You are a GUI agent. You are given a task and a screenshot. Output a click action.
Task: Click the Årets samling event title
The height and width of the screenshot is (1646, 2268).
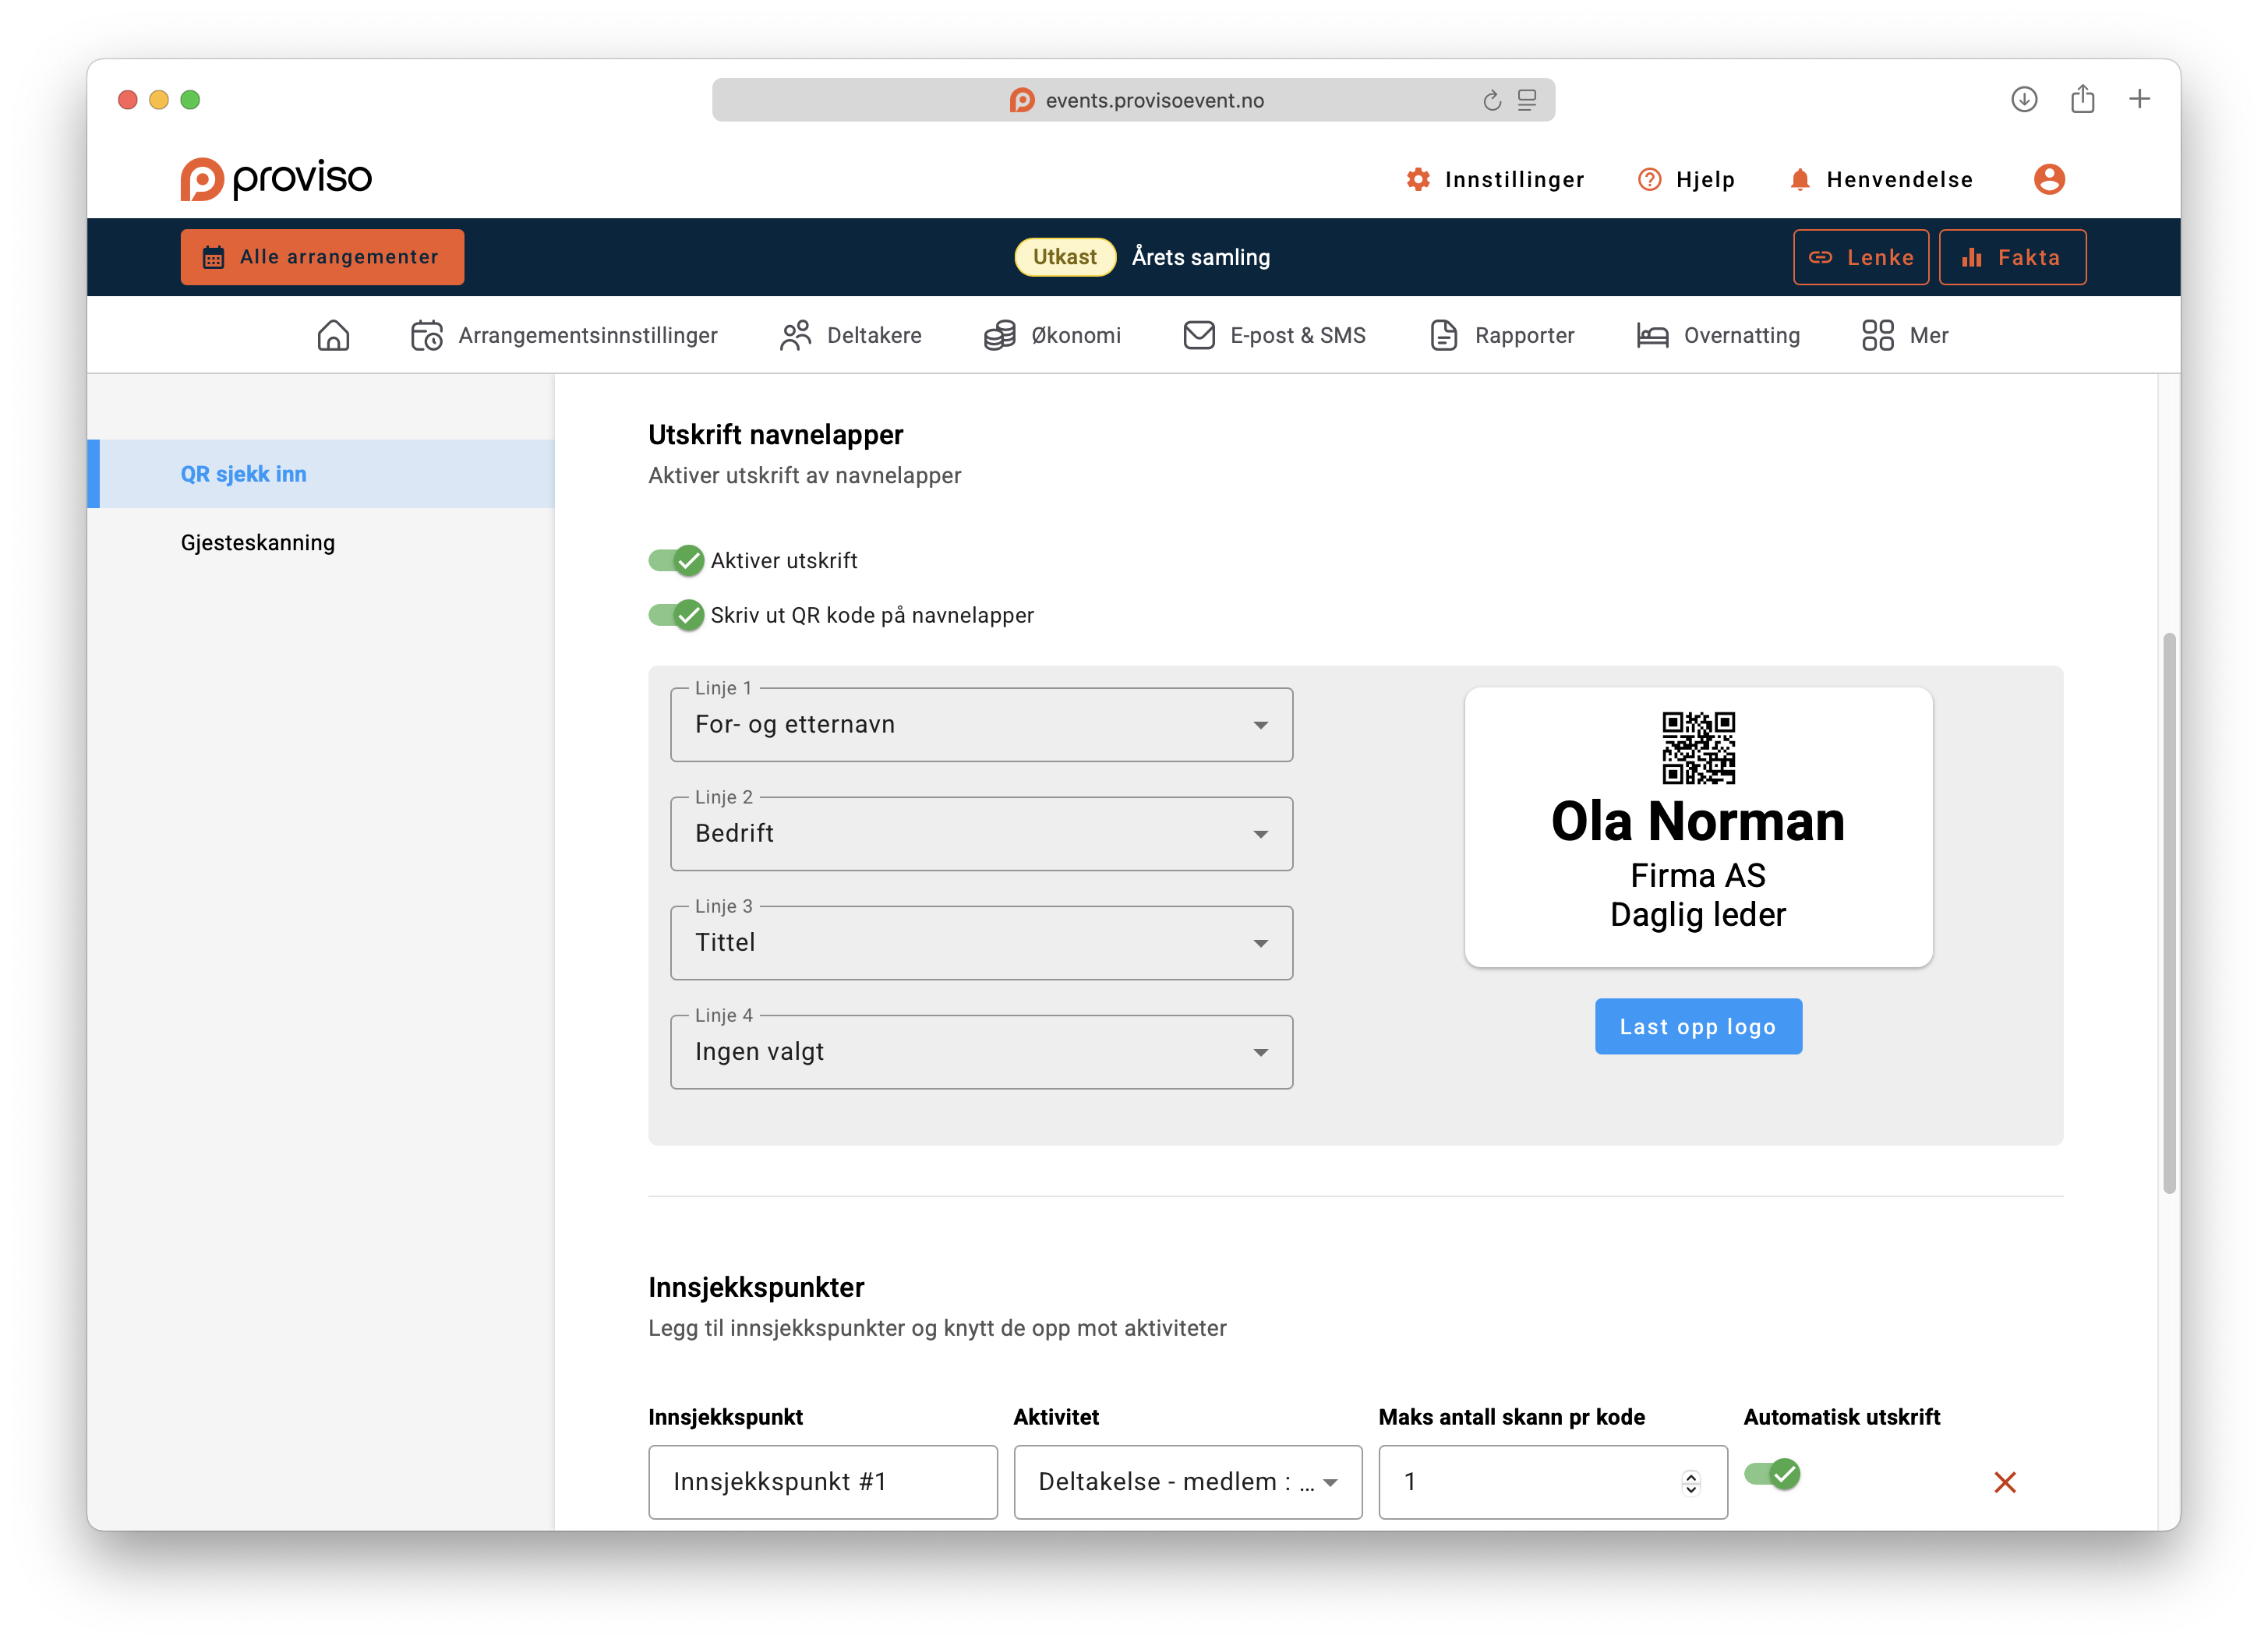pyautogui.click(x=1200, y=257)
